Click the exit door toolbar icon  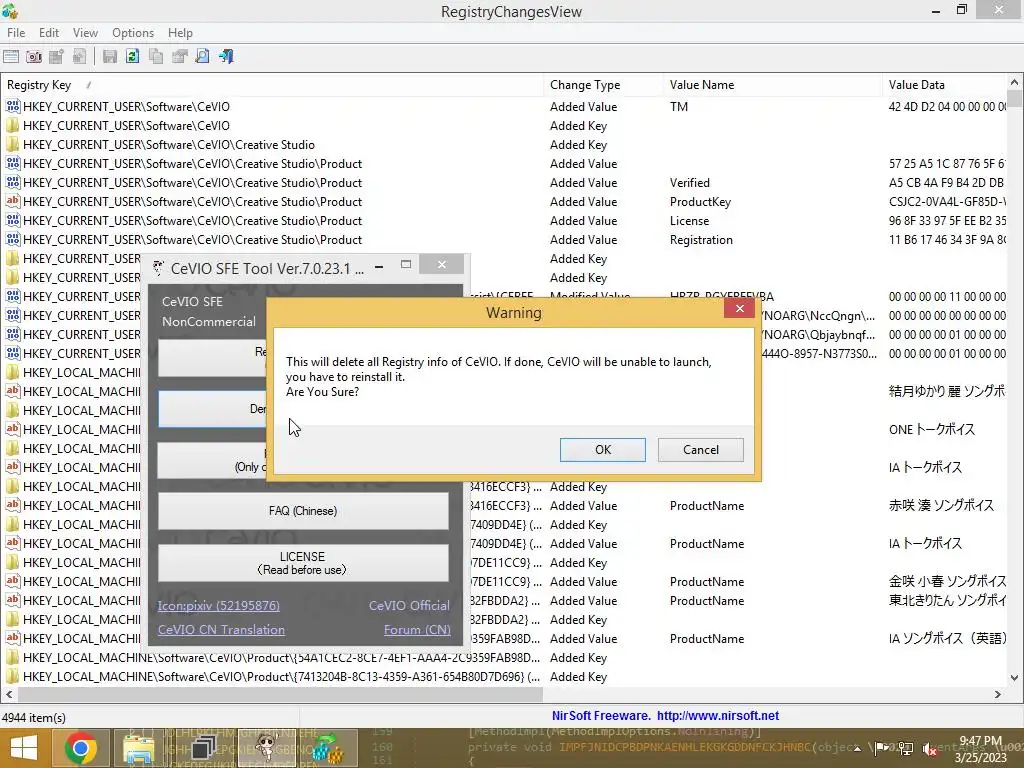coord(226,57)
